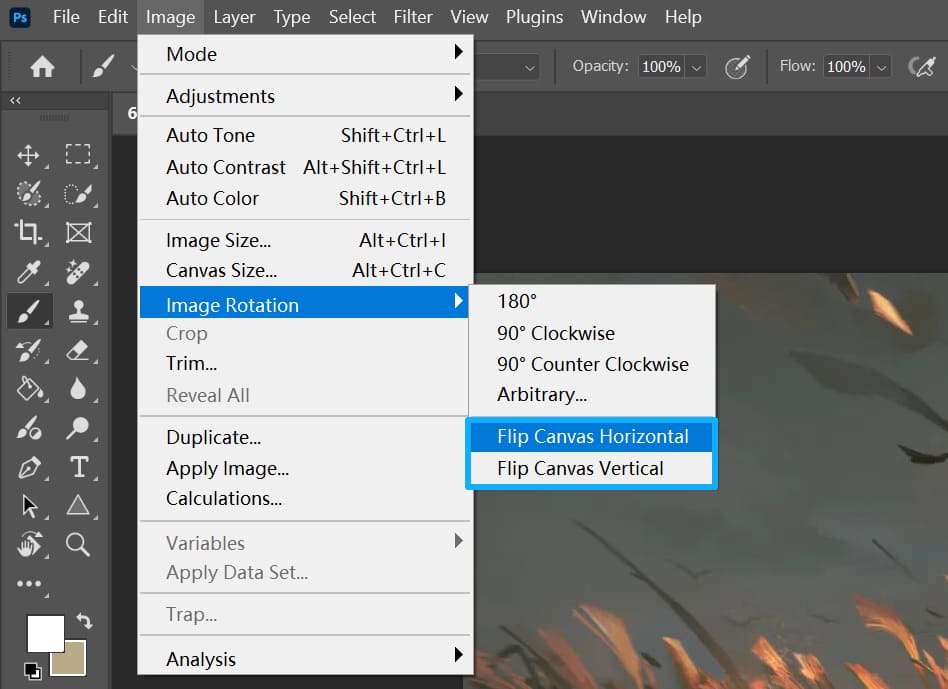Image resolution: width=948 pixels, height=689 pixels.
Task: Open the Flow dropdown arrow
Action: (881, 67)
